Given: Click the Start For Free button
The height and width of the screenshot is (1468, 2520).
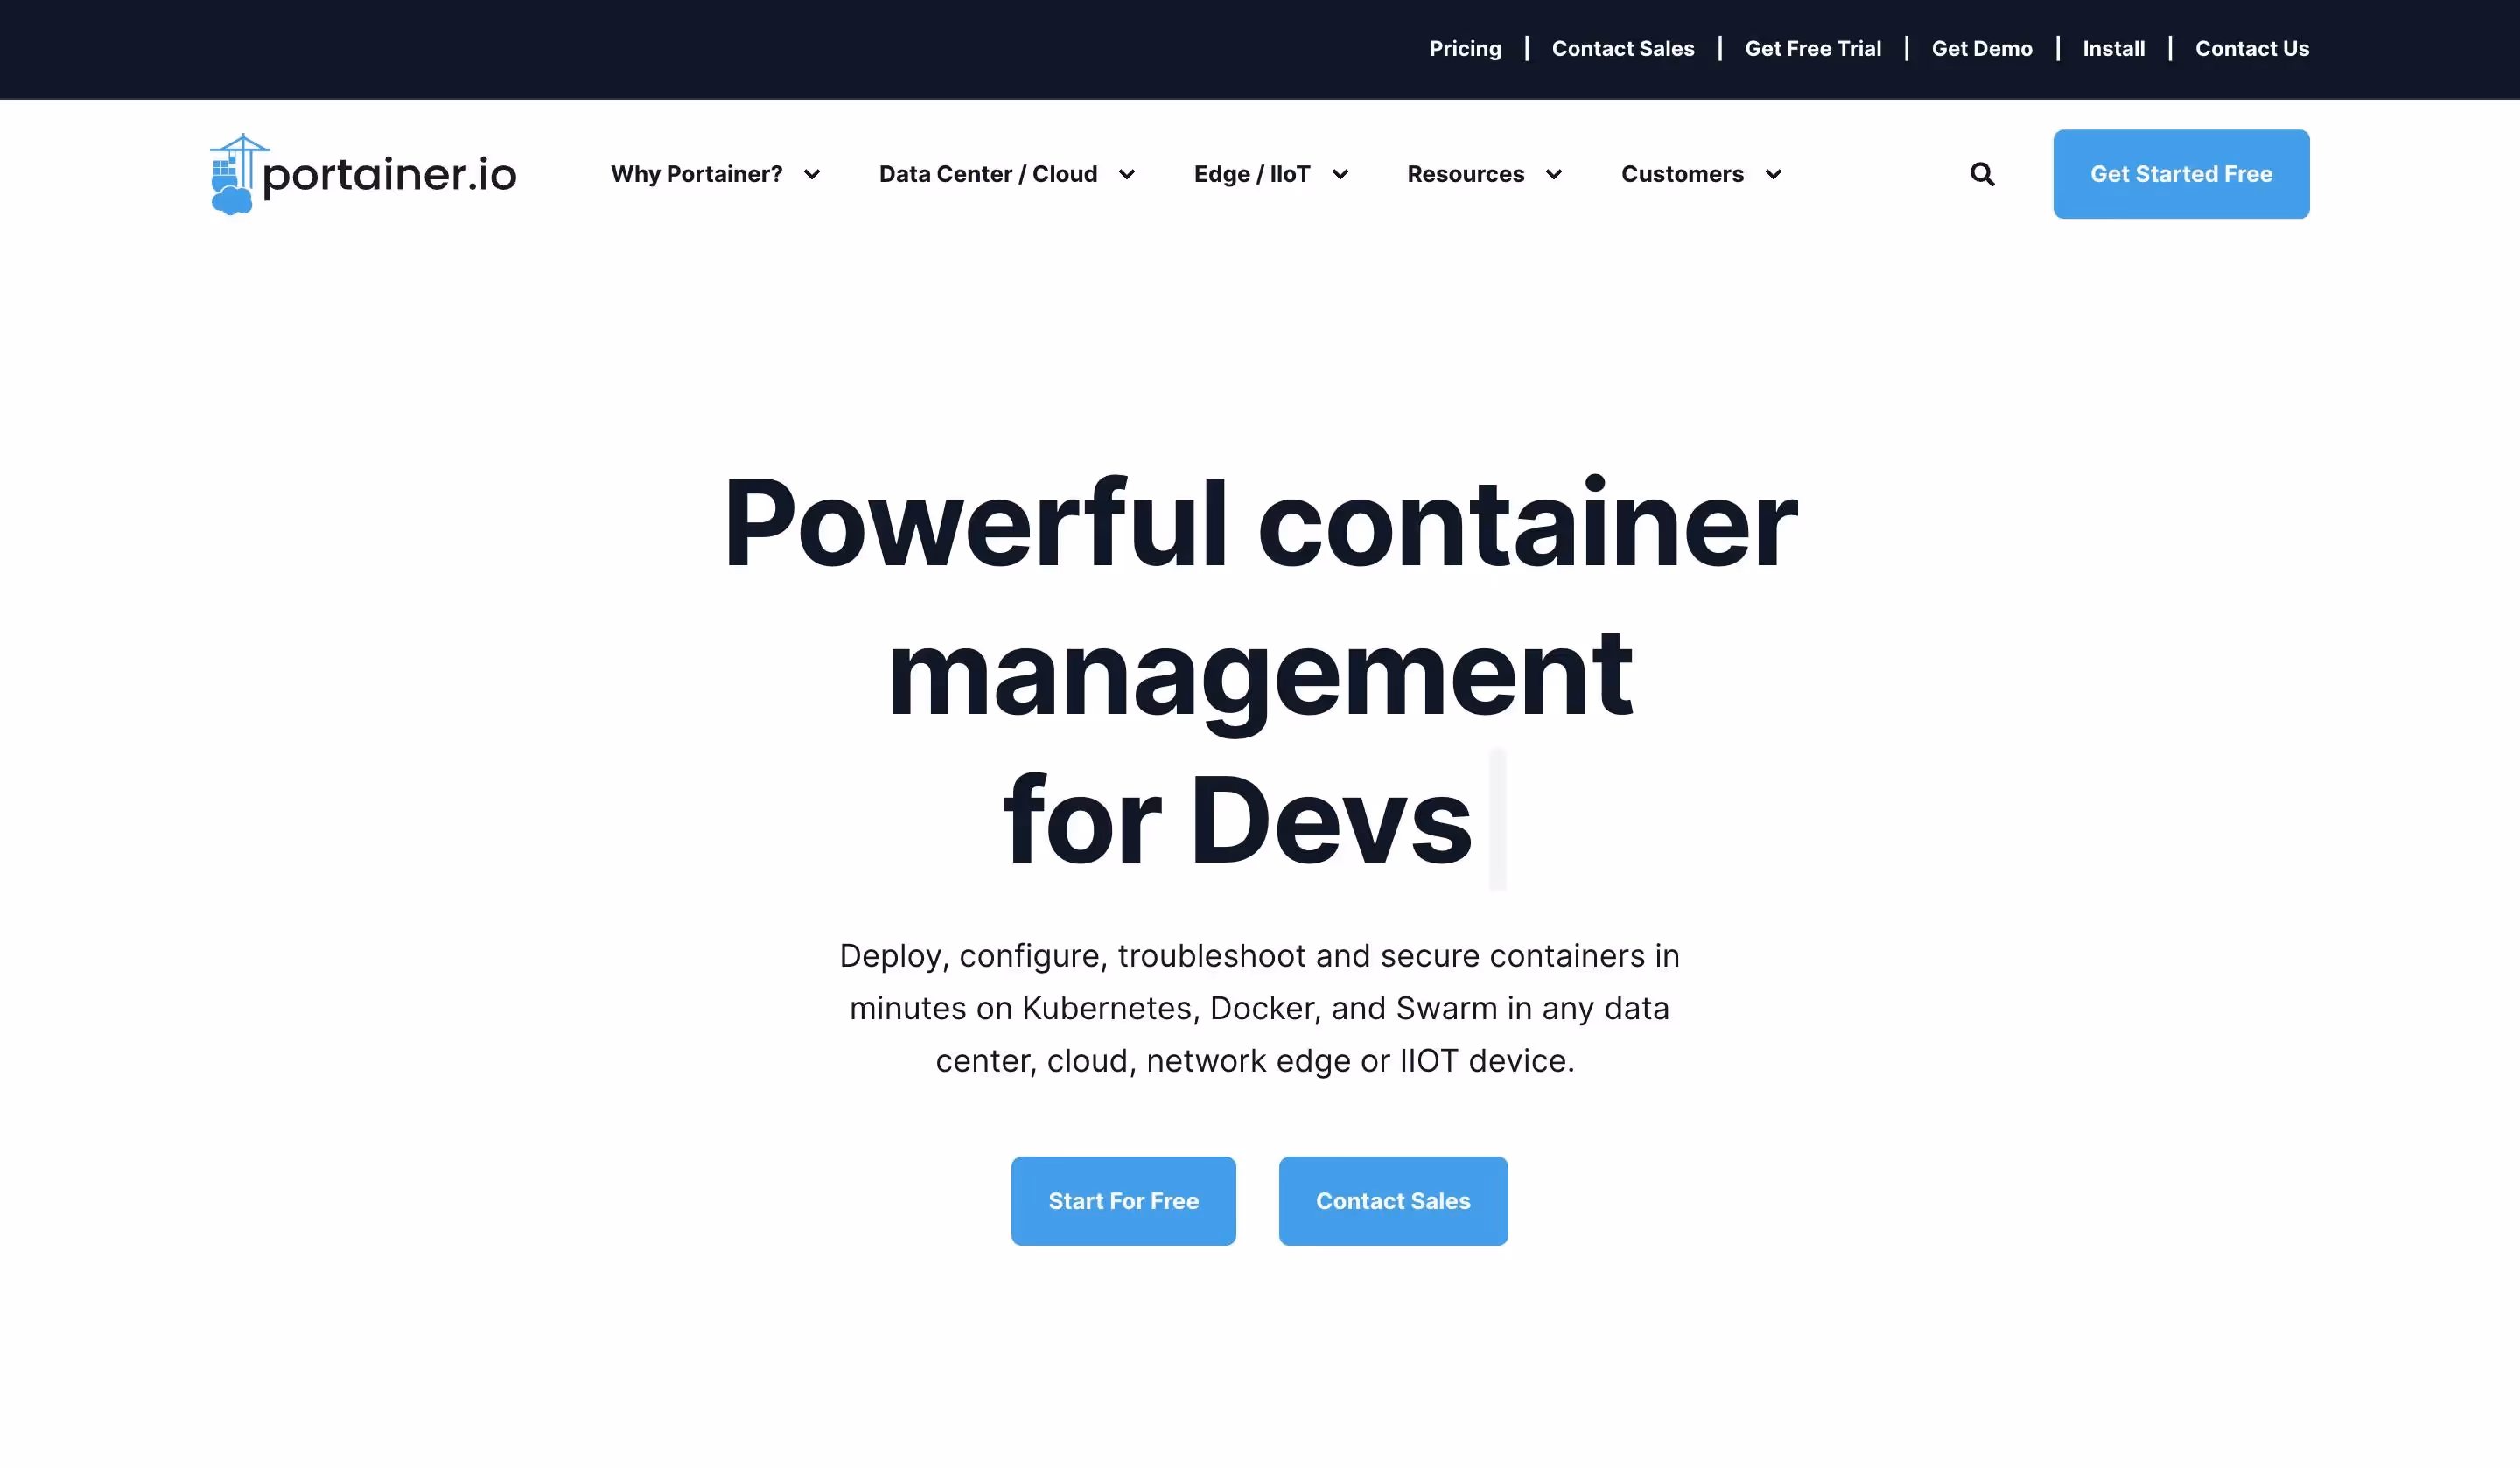Looking at the screenshot, I should click(x=1123, y=1201).
